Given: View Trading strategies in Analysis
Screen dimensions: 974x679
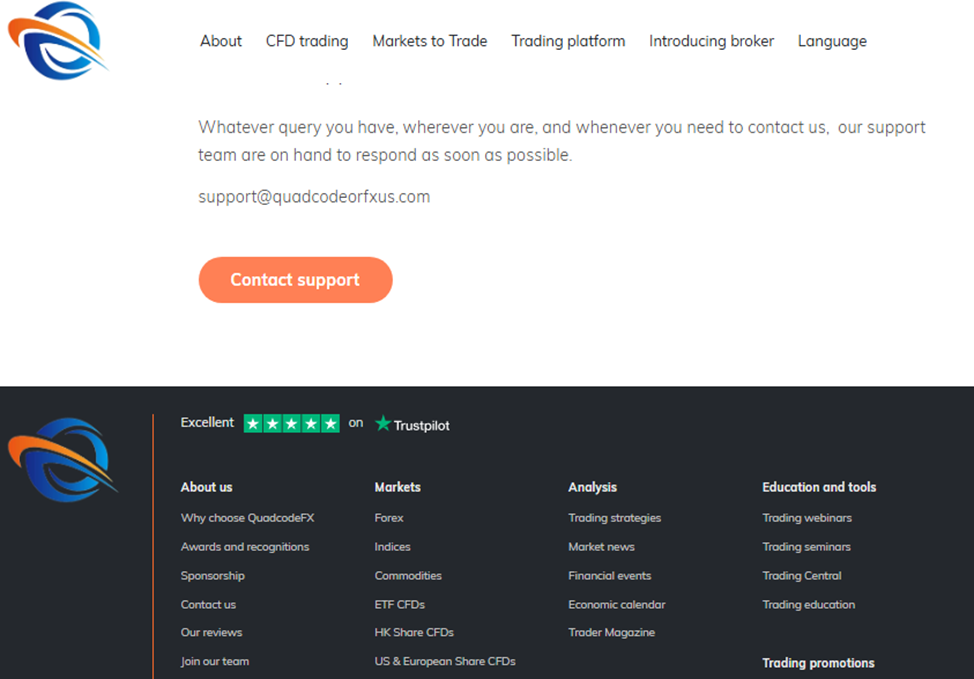Looking at the screenshot, I should (x=614, y=518).
